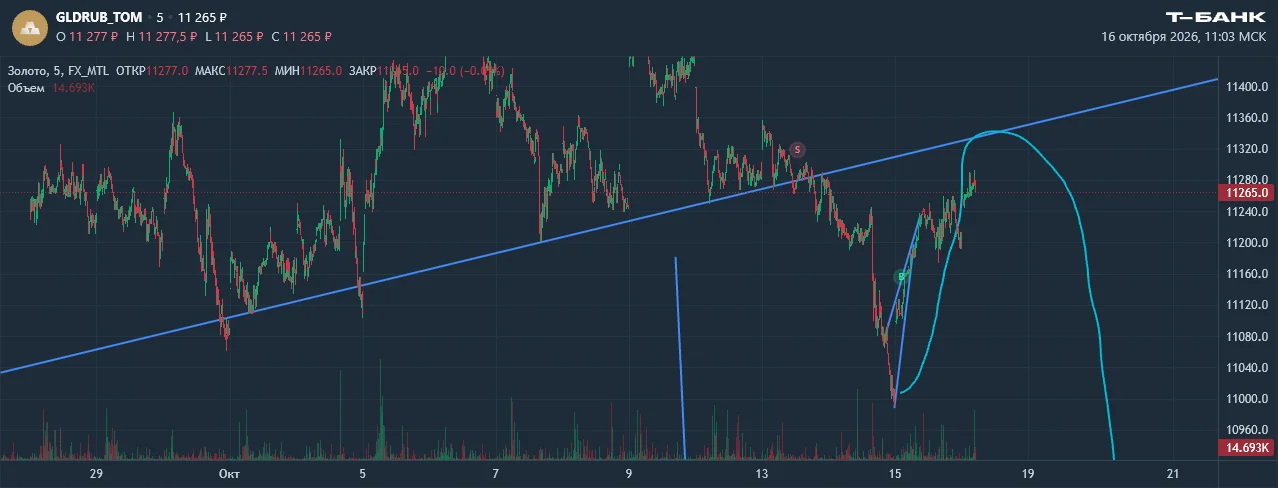Screen dimensions: 1278x488
Task: Click the 11080.0 price axis label
Action: pyautogui.click(x=1248, y=337)
